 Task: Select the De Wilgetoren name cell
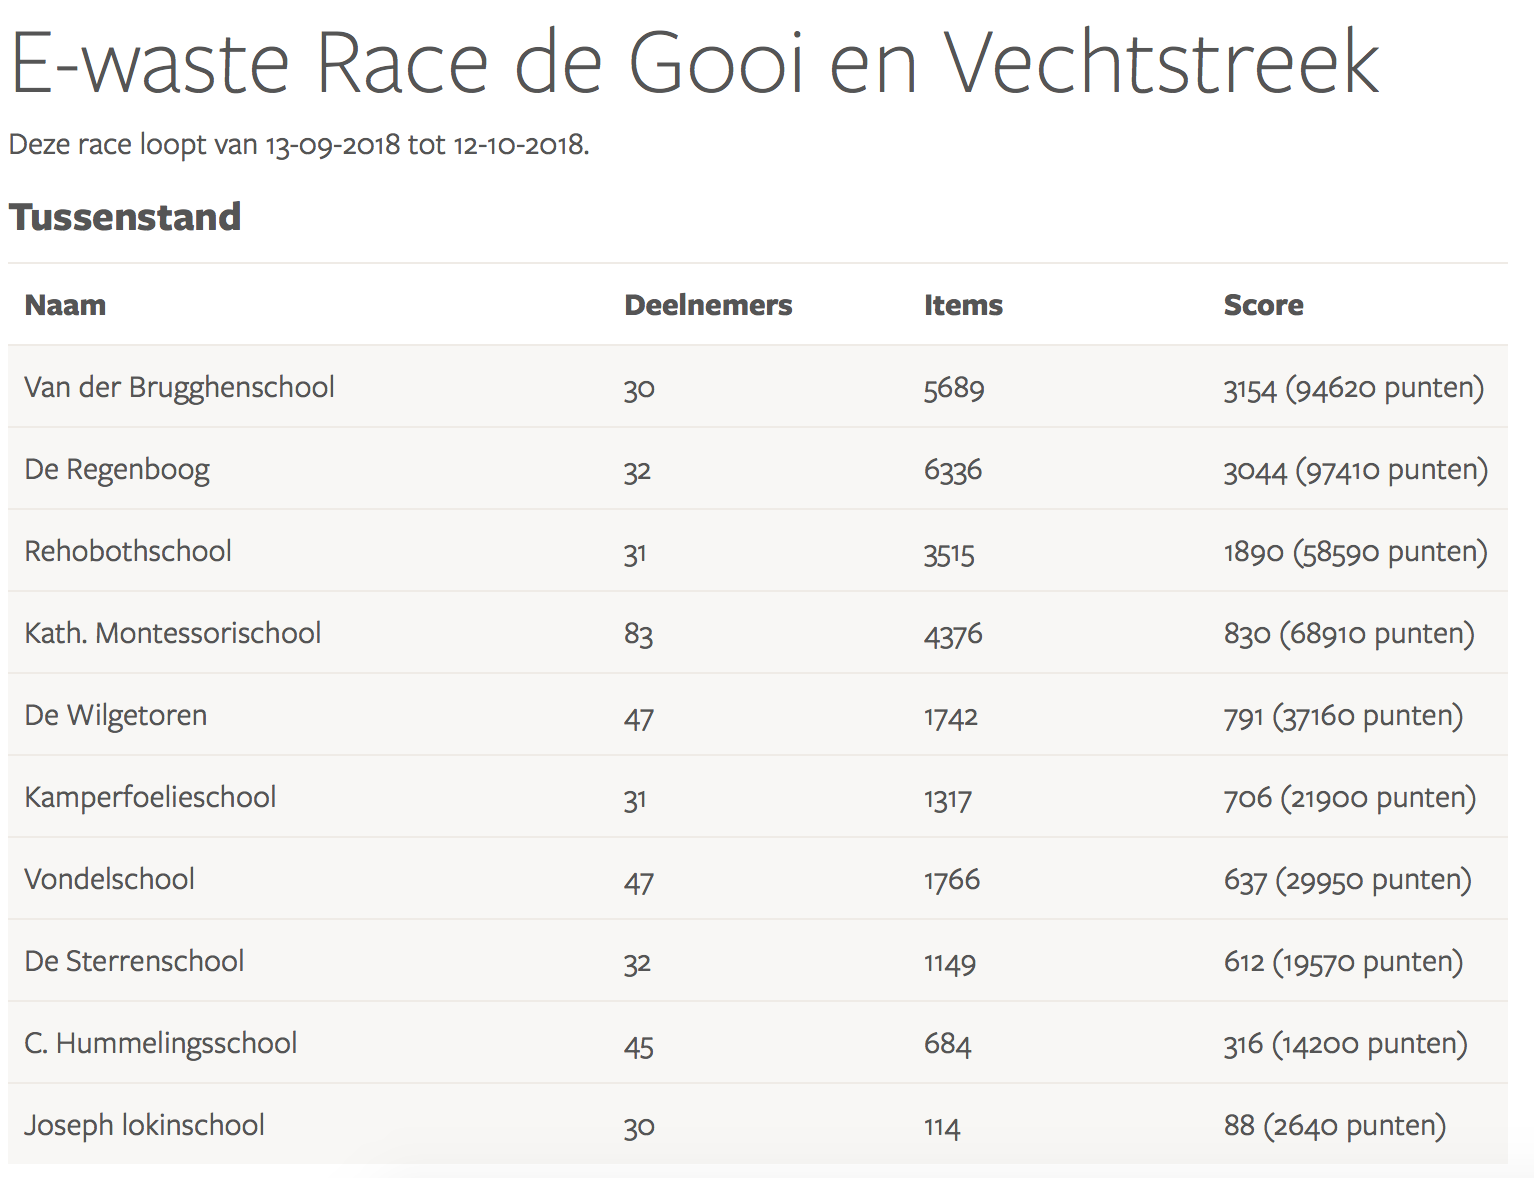click(x=116, y=715)
